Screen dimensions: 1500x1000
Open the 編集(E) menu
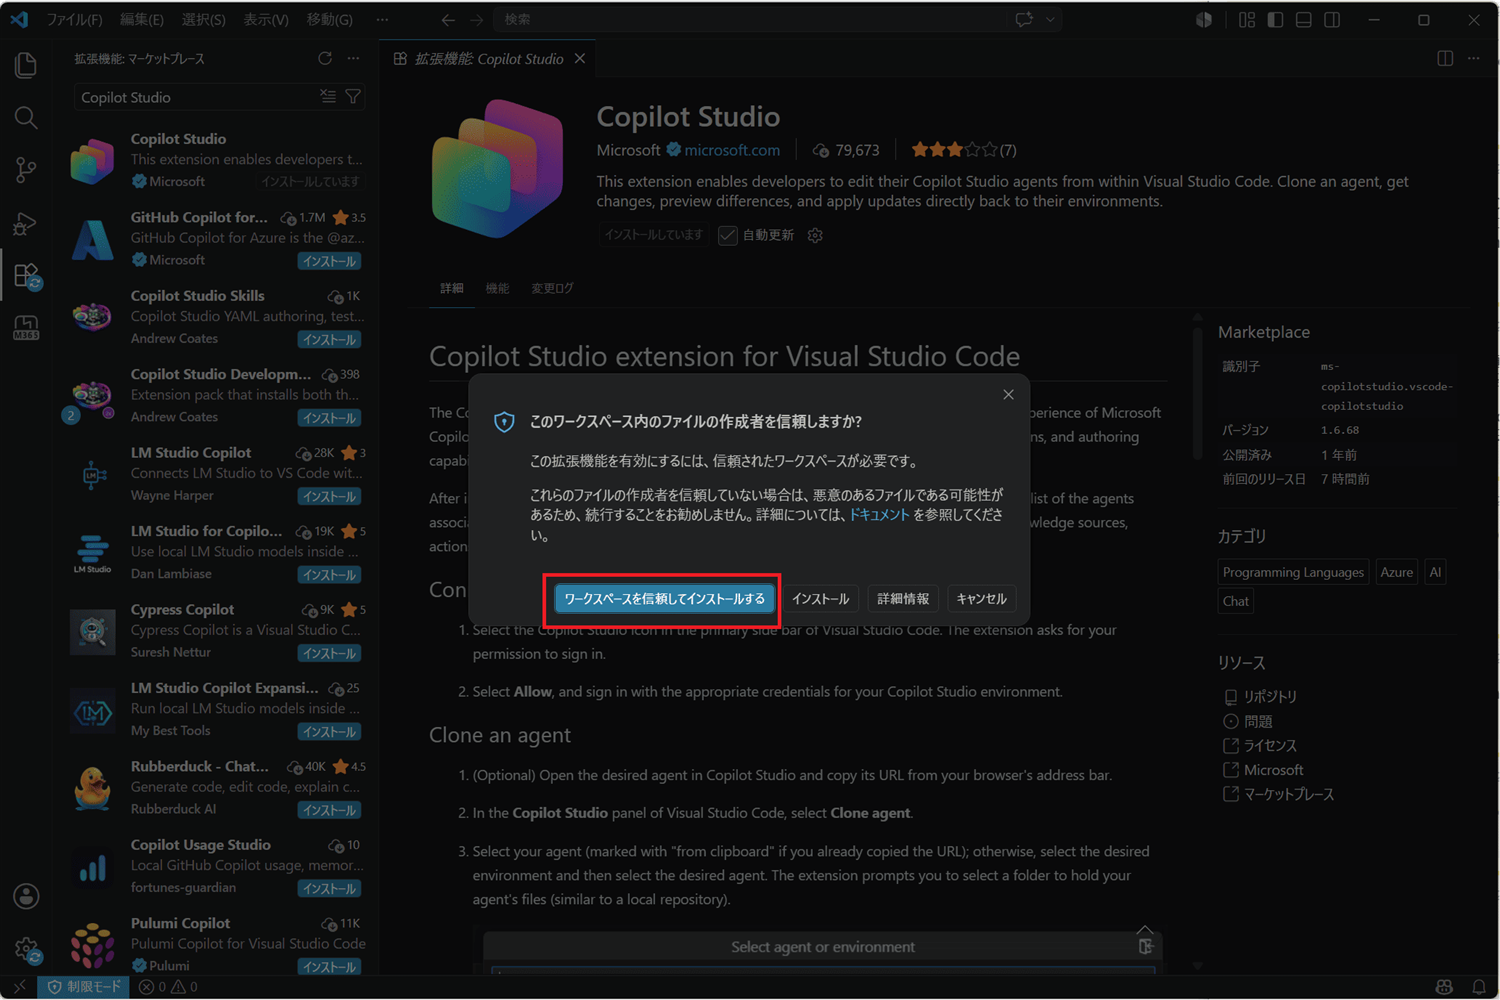pyautogui.click(x=142, y=20)
